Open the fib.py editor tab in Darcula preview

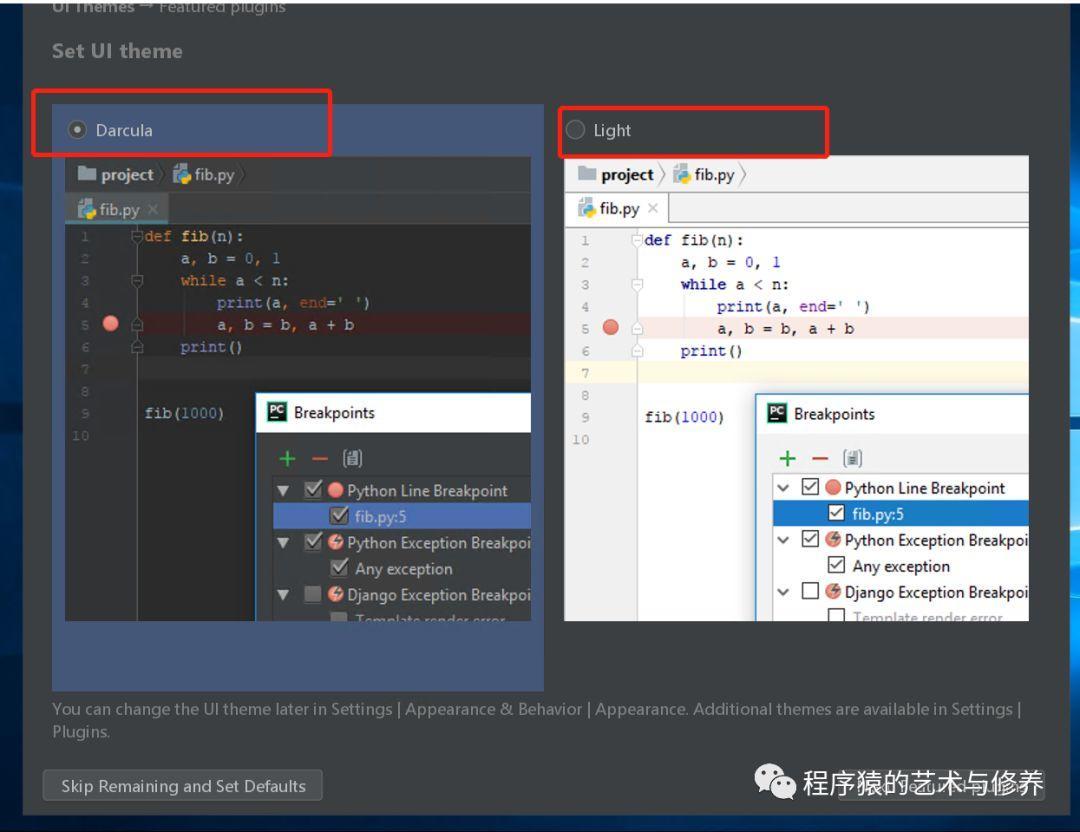117,209
